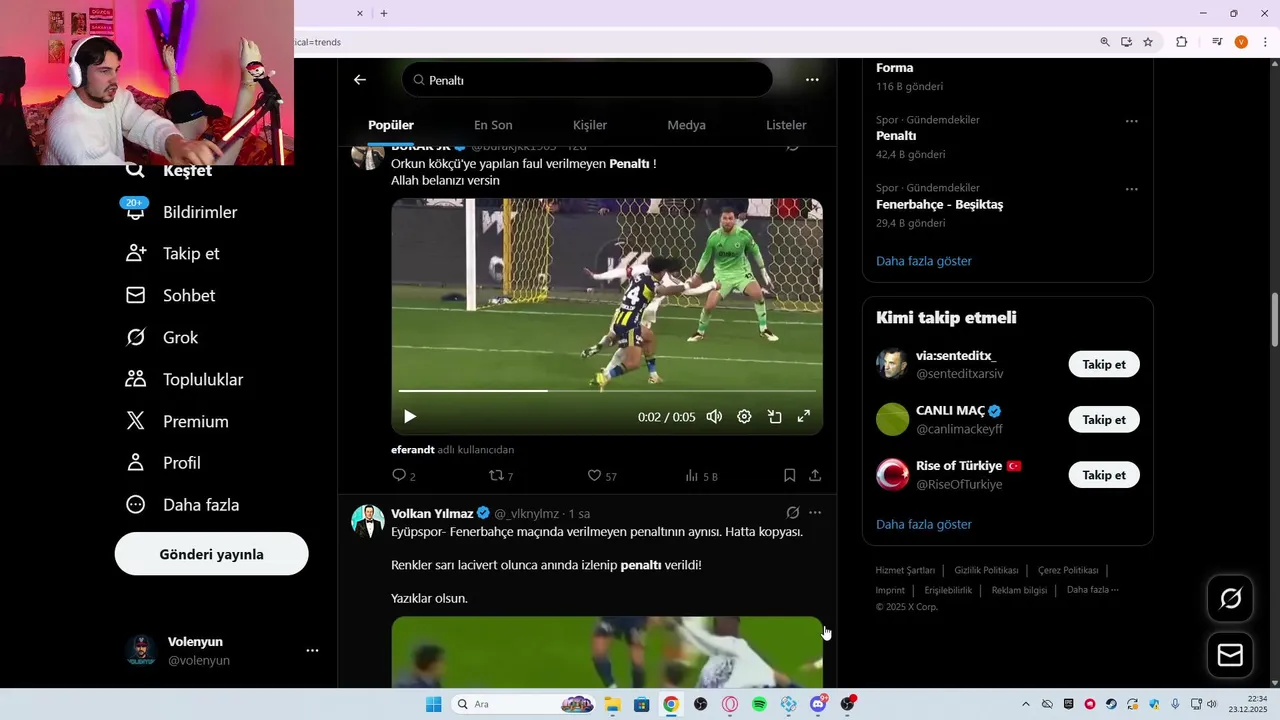Open Sohbet messages in sidebar
This screenshot has height=720, width=1280.
click(x=170, y=296)
